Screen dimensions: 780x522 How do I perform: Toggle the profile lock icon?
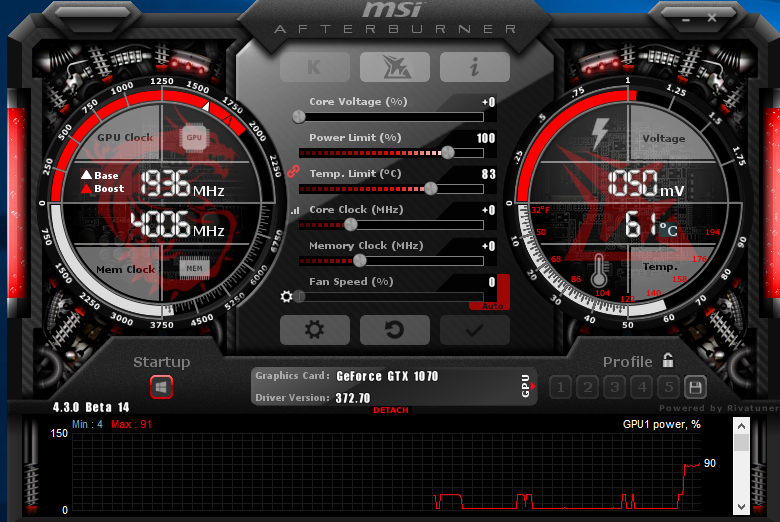pyautogui.click(x=668, y=360)
